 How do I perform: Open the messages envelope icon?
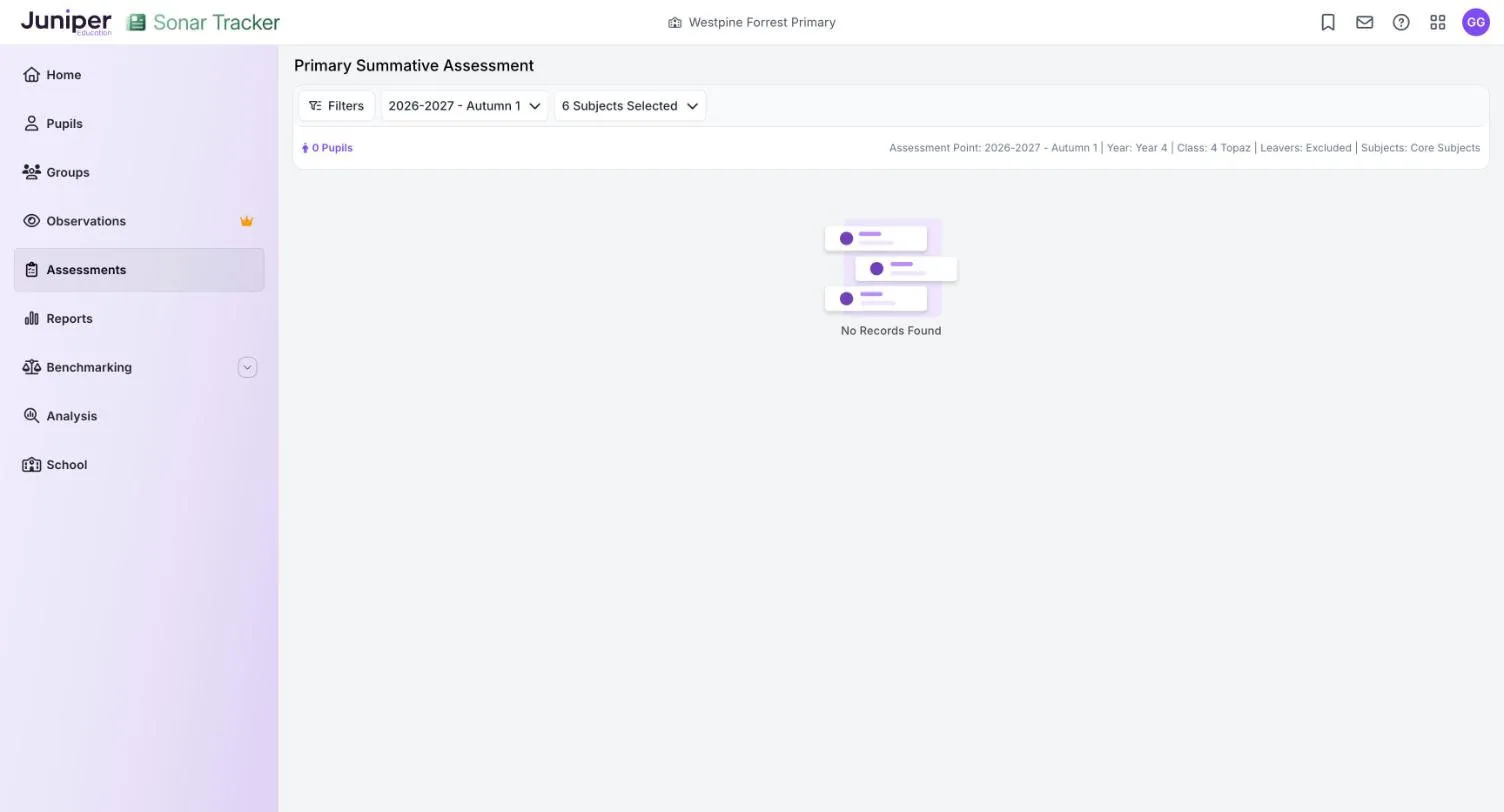[1365, 22]
